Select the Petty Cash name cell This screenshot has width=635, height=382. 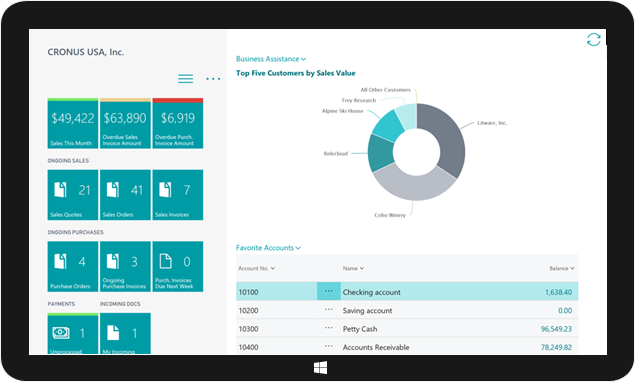[x=360, y=329]
